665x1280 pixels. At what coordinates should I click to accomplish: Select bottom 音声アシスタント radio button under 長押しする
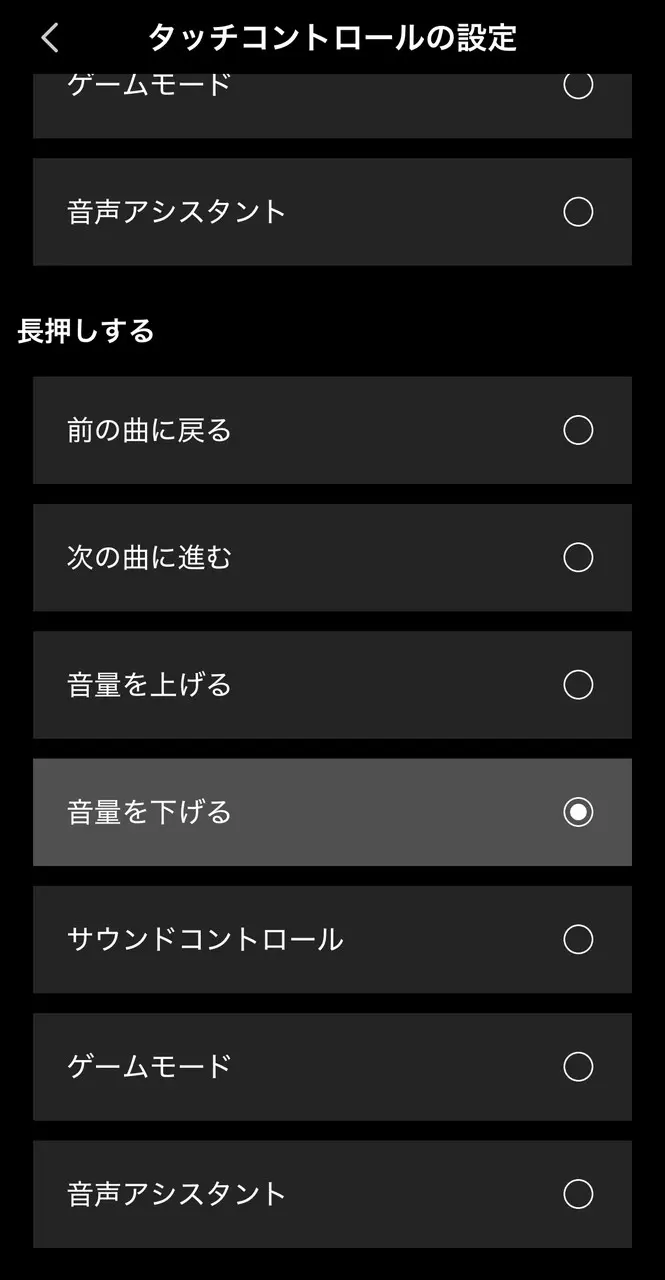pos(578,1194)
